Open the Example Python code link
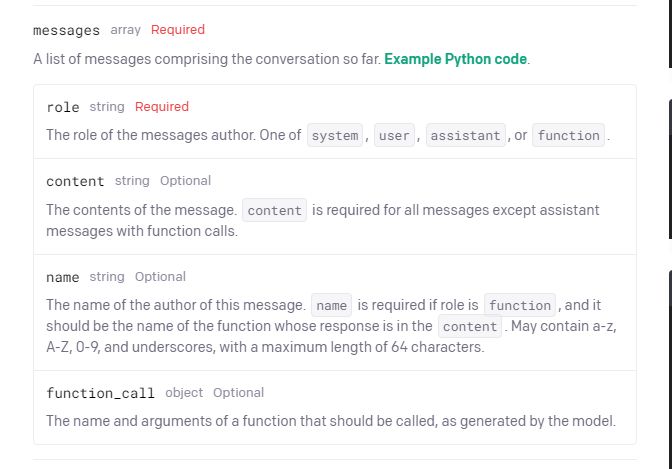672x469 pixels. [455, 59]
